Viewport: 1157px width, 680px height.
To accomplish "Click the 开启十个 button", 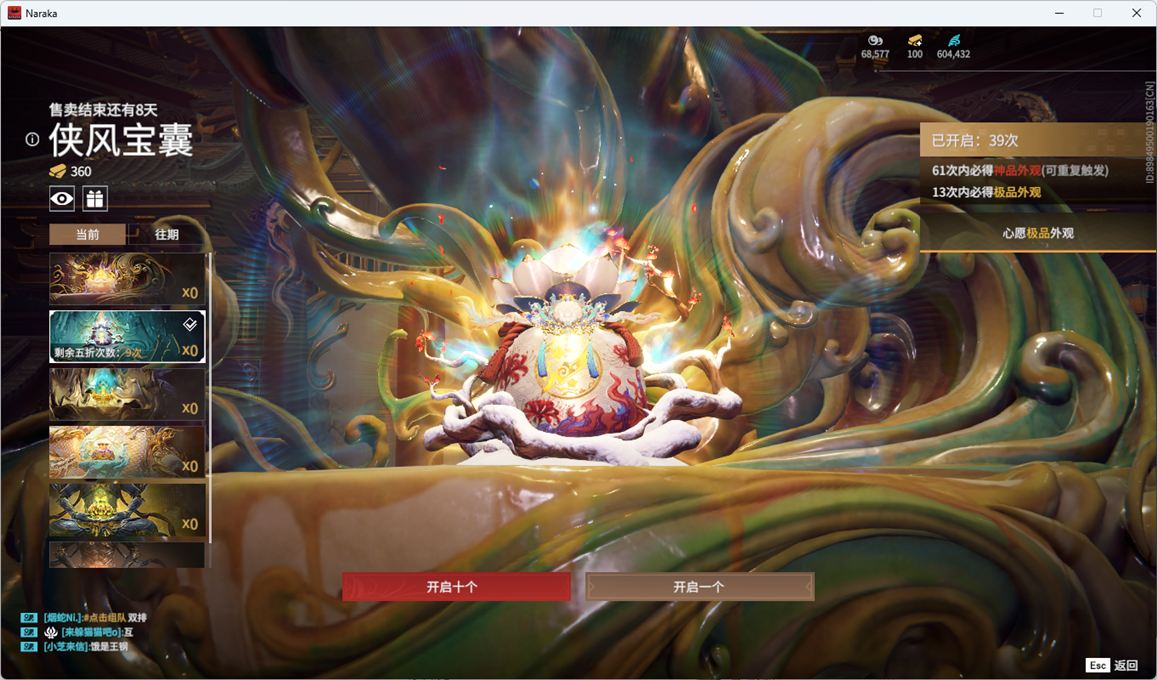I will (x=456, y=587).
